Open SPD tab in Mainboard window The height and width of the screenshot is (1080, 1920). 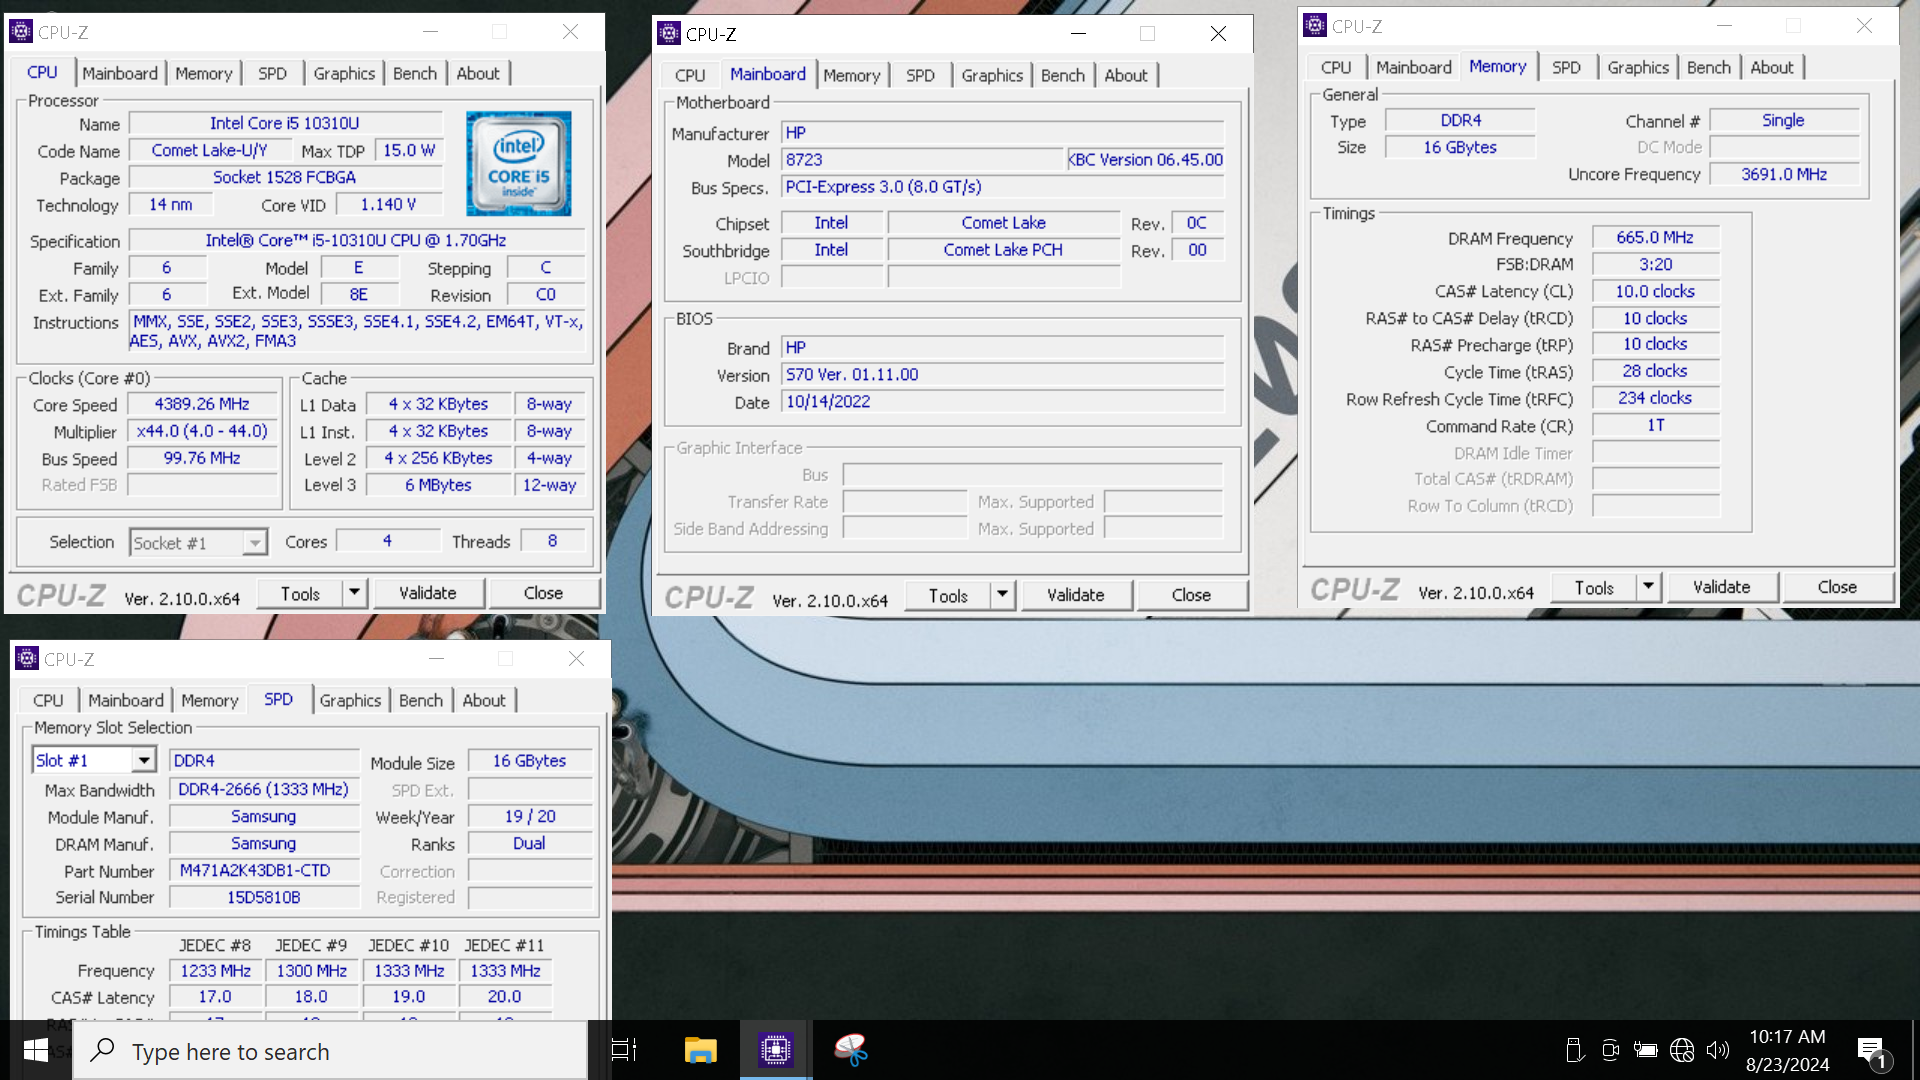point(920,75)
